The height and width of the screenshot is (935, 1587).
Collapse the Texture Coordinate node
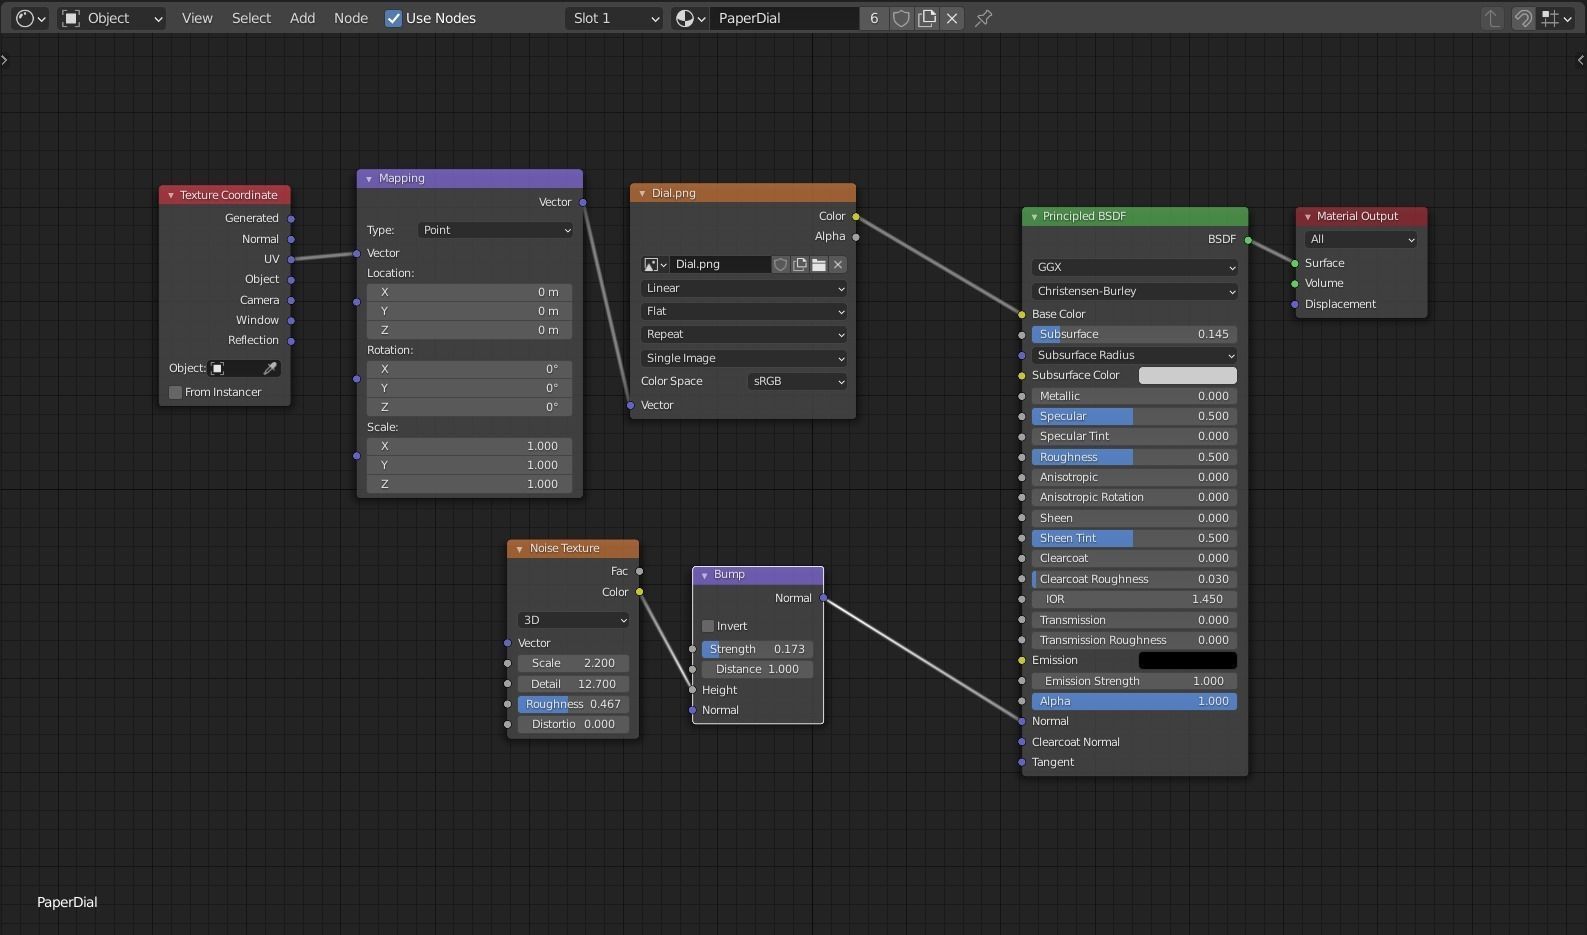(x=171, y=195)
